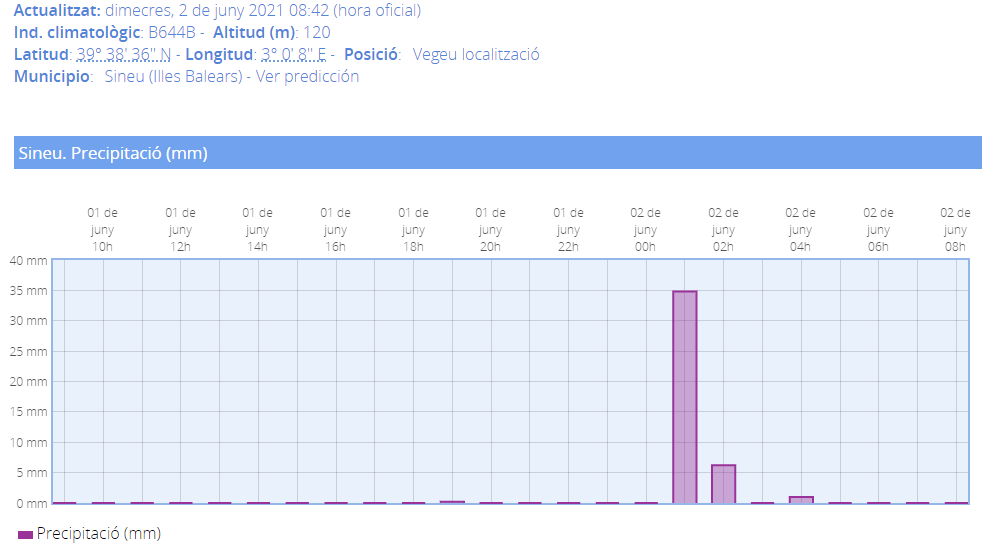
Task: Click the 02 de juny 08h axis label
Action: tap(955, 230)
